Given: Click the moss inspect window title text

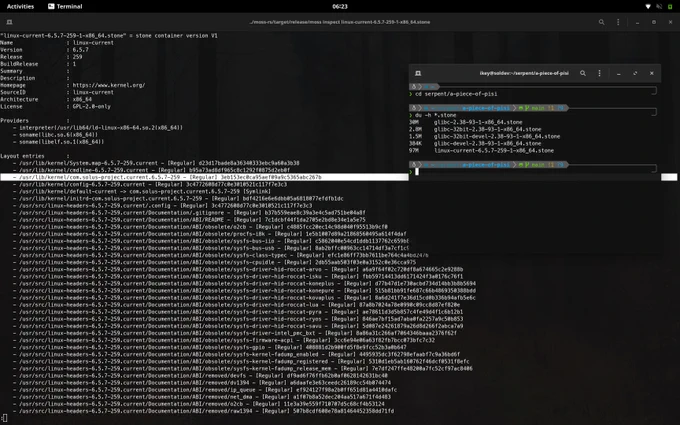Looking at the screenshot, I should tap(340, 22).
